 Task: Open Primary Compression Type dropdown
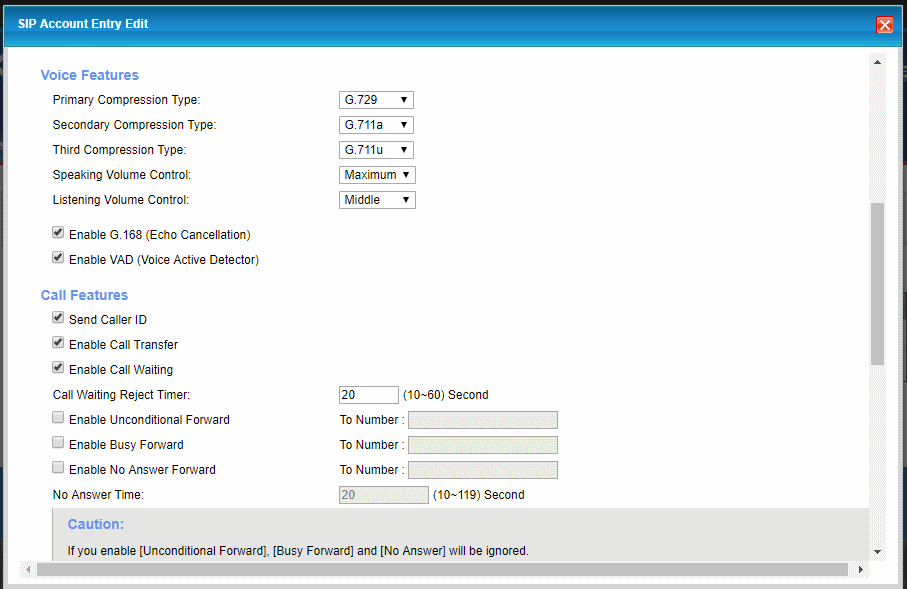(376, 100)
